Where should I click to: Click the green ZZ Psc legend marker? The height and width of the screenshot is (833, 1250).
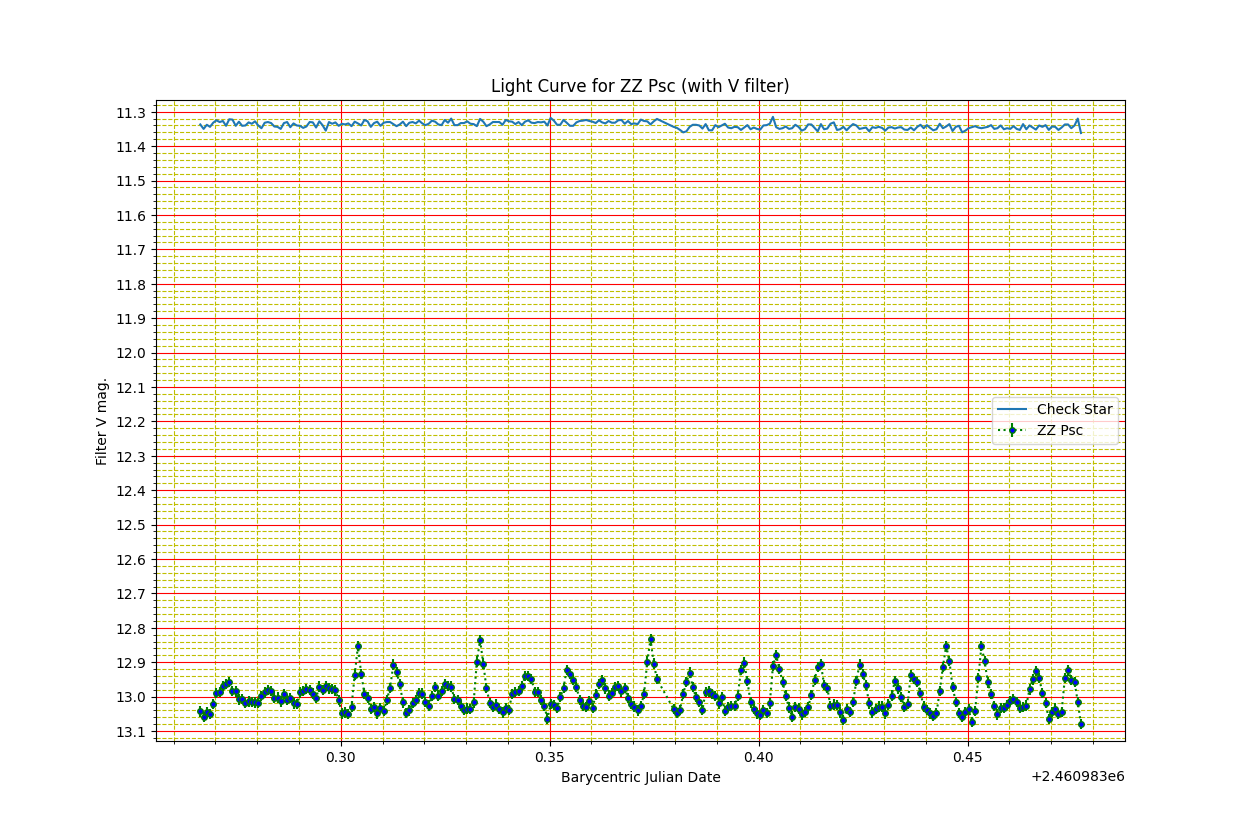pos(1013,430)
